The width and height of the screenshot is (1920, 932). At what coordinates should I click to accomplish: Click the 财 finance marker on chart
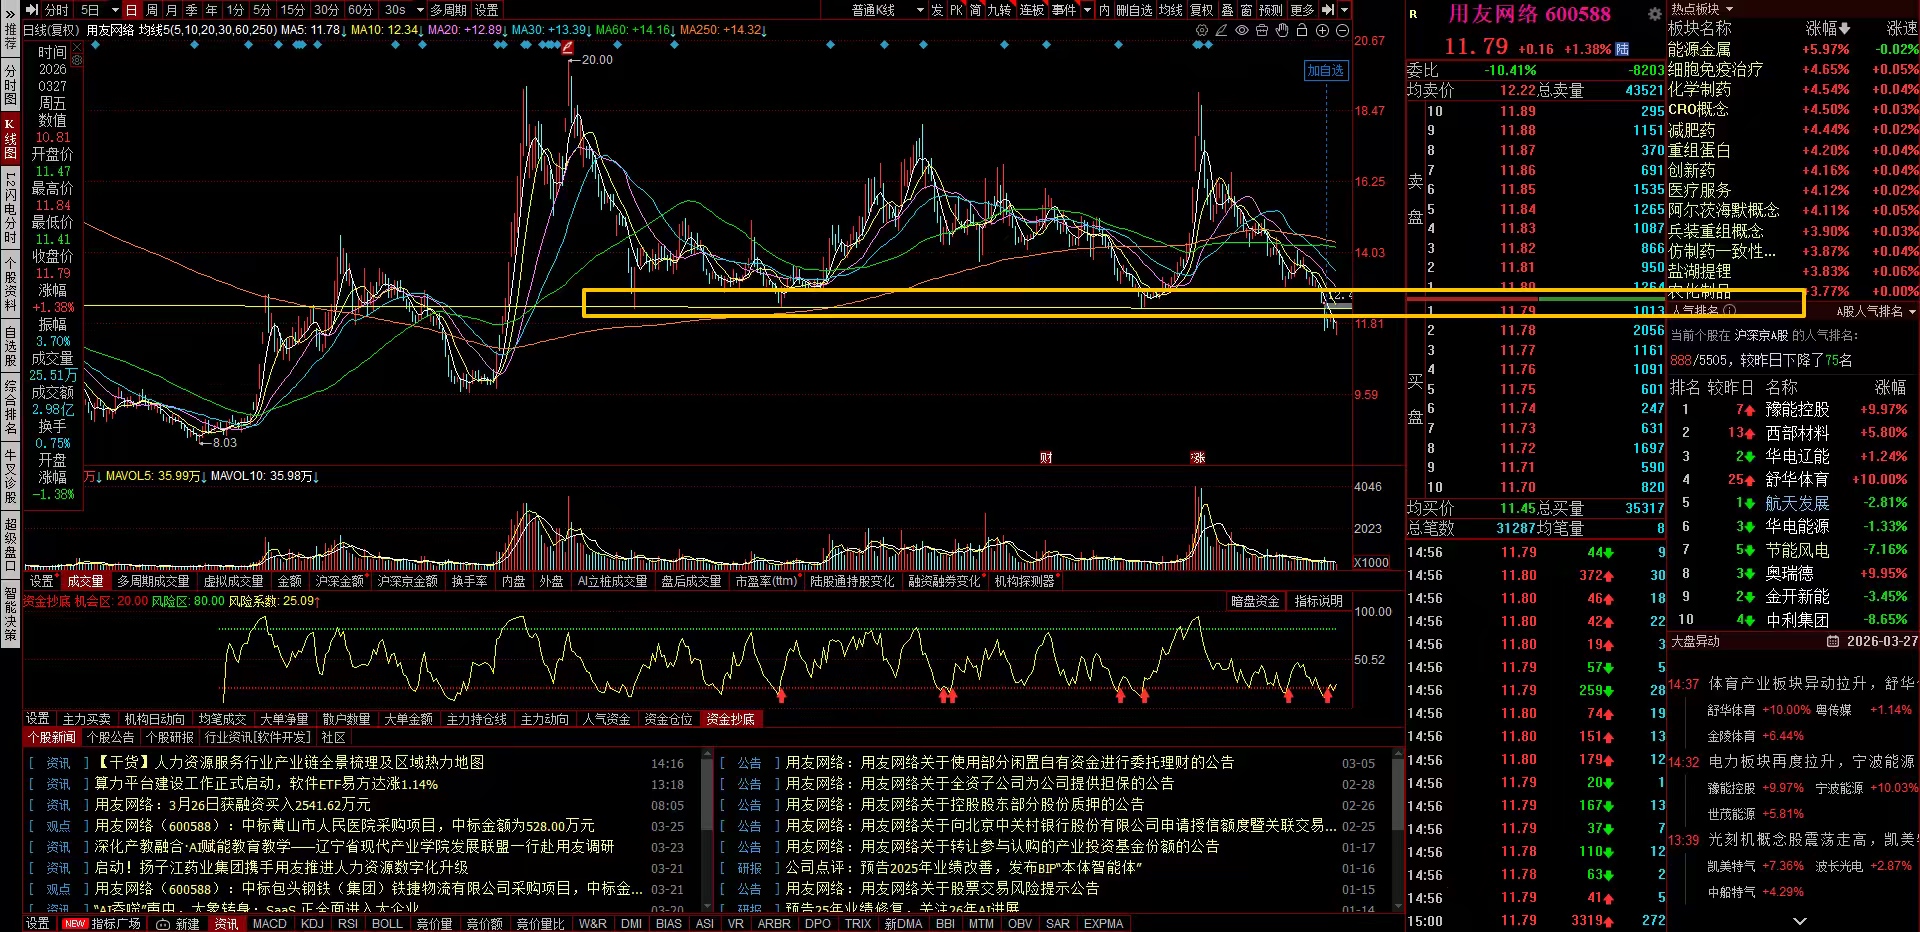[1046, 457]
